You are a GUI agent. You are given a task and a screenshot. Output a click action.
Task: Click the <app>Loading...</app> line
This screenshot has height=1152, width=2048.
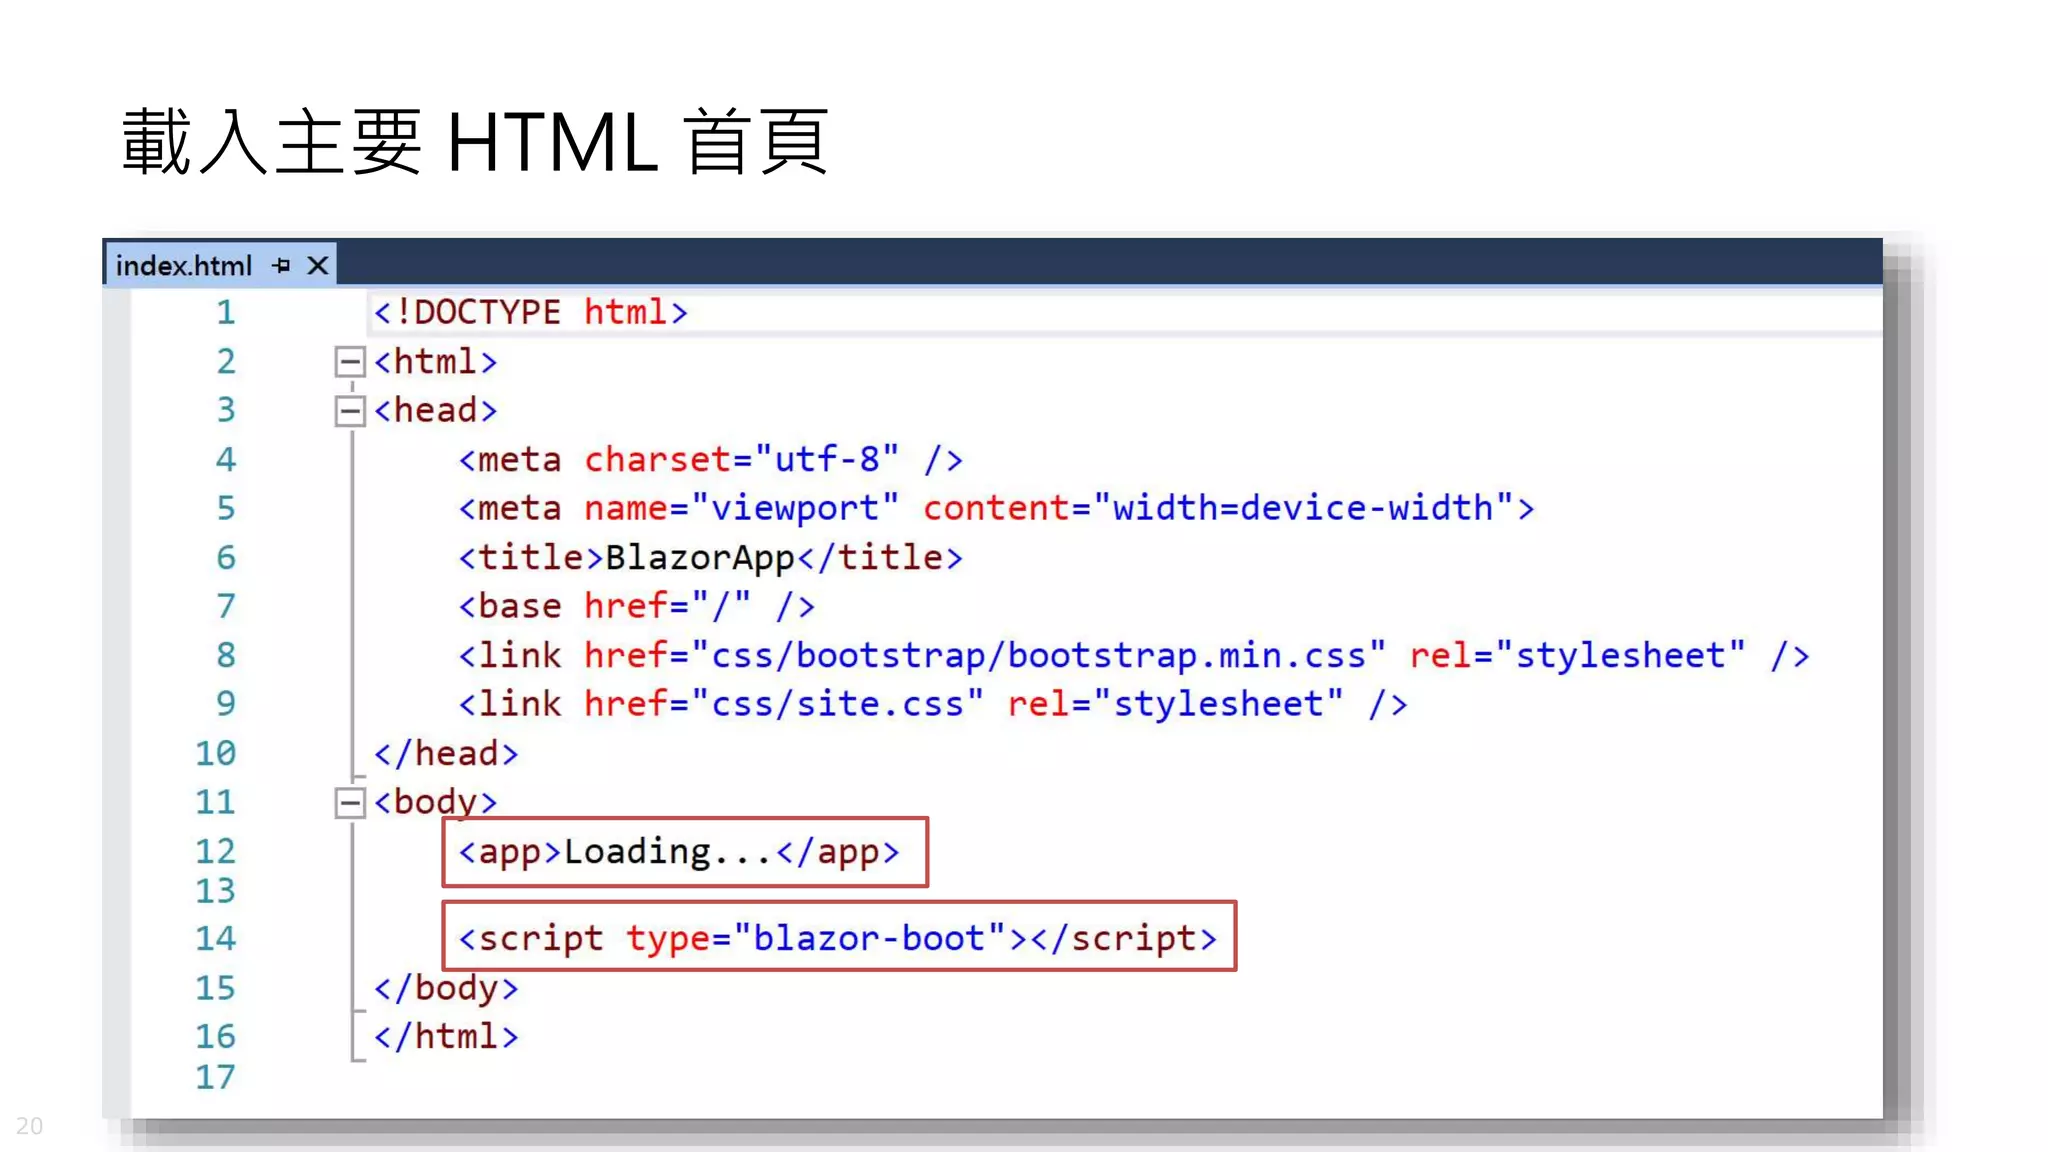pyautogui.click(x=679, y=852)
